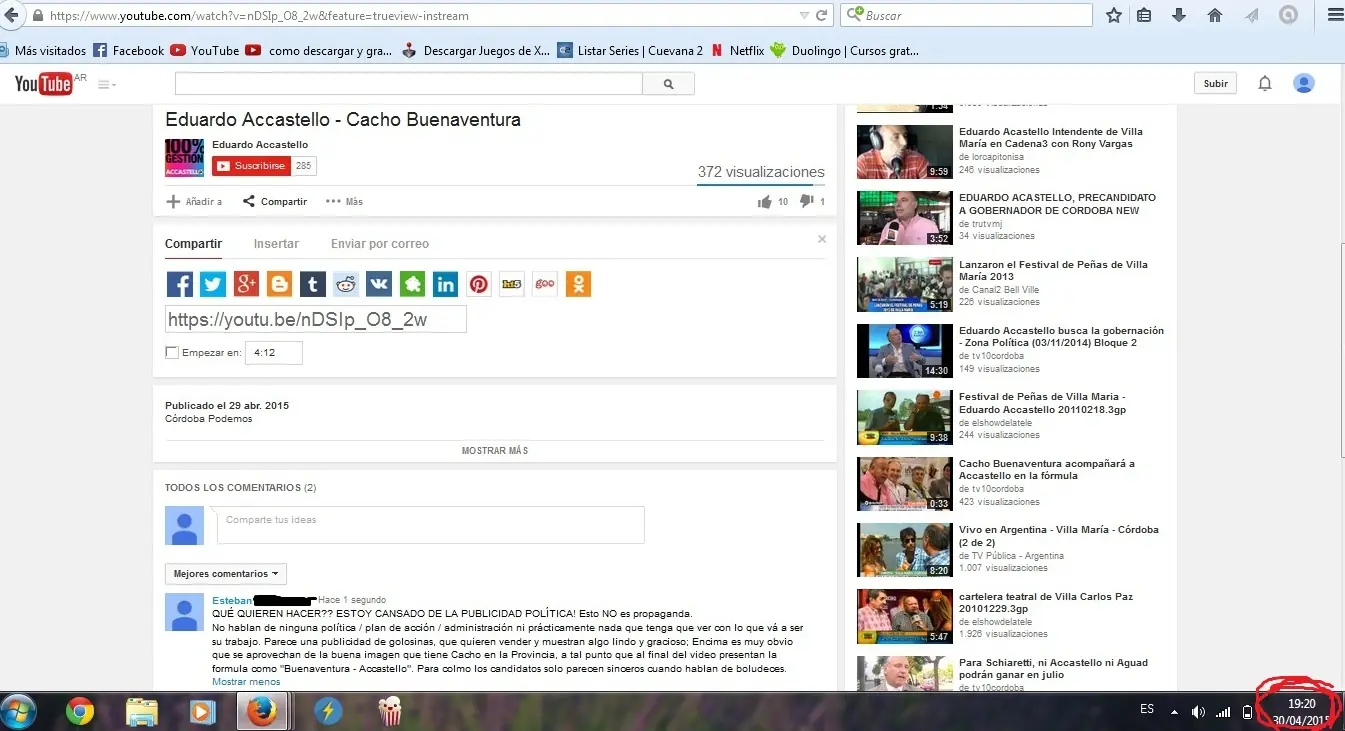
Task: Click the green Ameba share icon
Action: click(413, 284)
